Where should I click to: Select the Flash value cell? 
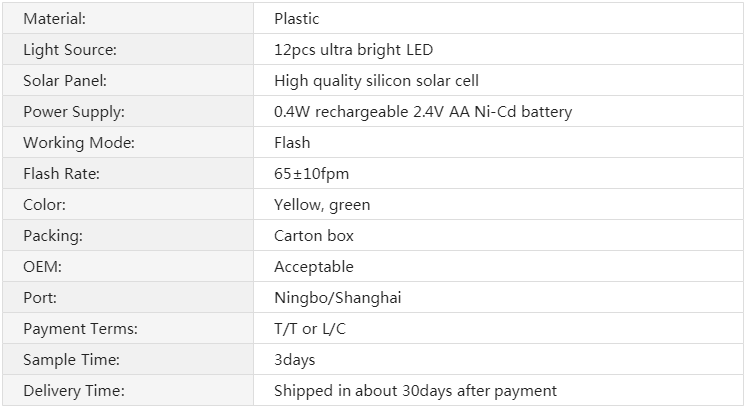(x=498, y=142)
